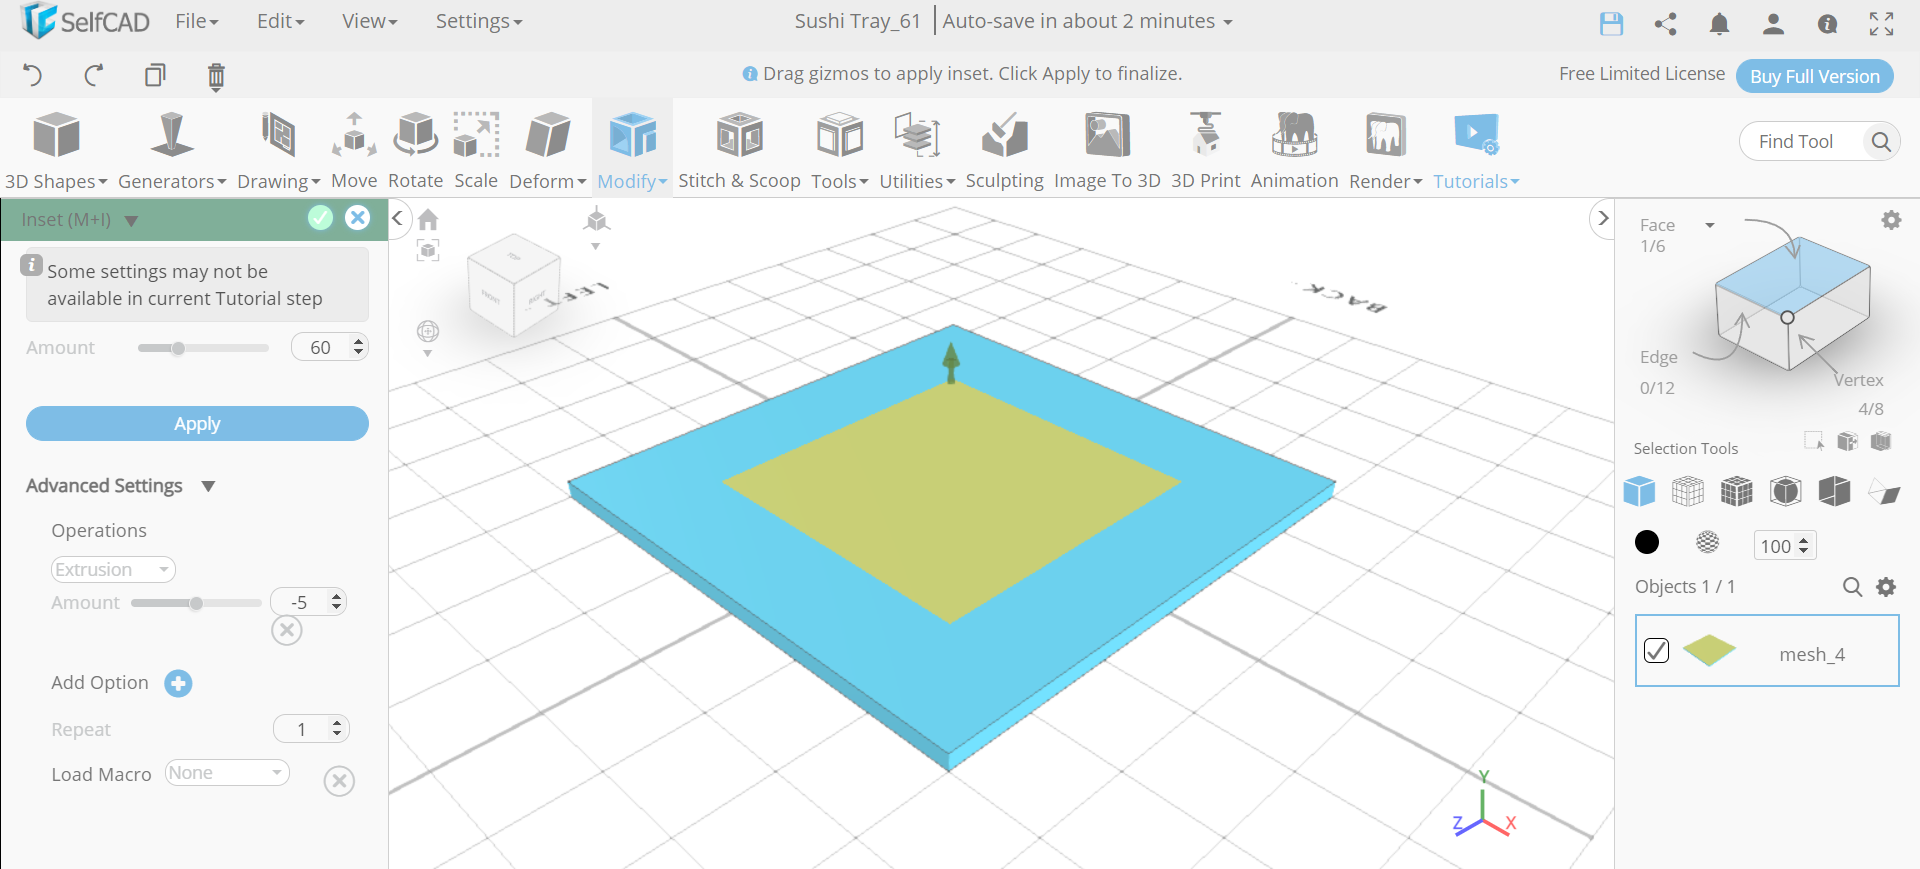Click the search objects magnifier icon
Screen dimensions: 1920x869
1852,587
